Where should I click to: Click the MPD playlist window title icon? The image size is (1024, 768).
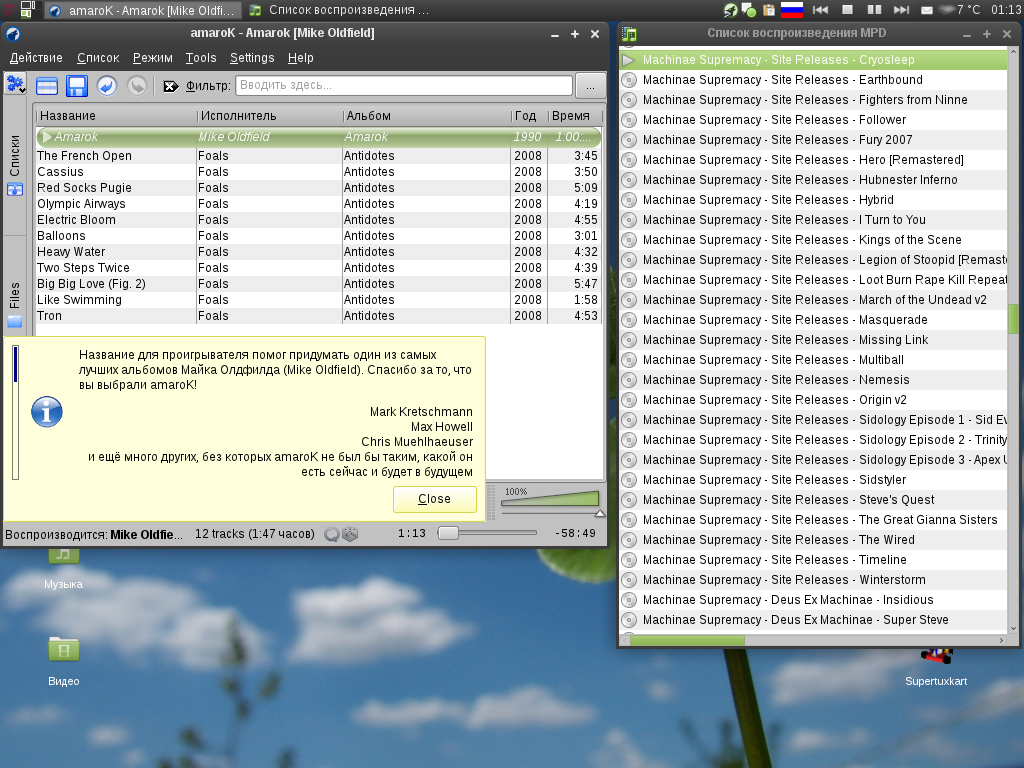(629, 34)
